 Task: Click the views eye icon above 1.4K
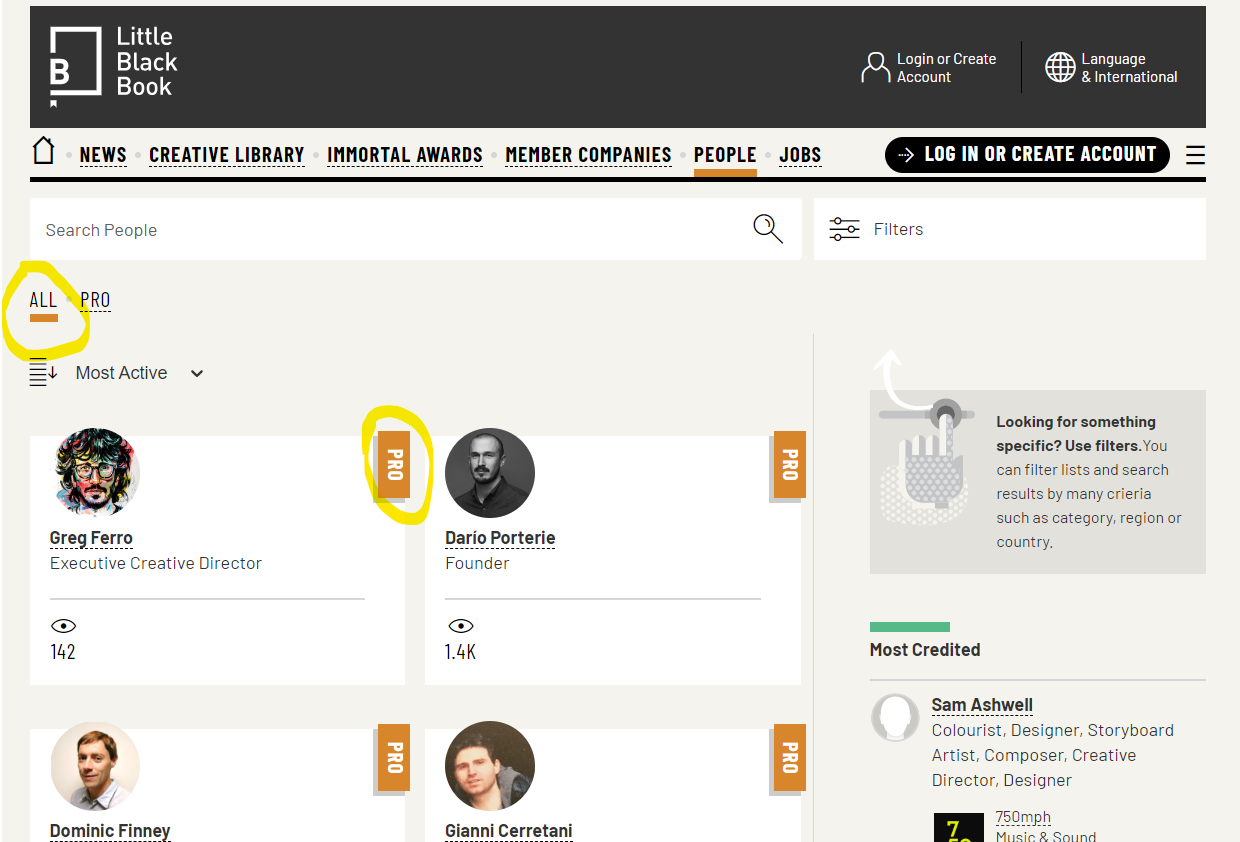pyautogui.click(x=460, y=626)
